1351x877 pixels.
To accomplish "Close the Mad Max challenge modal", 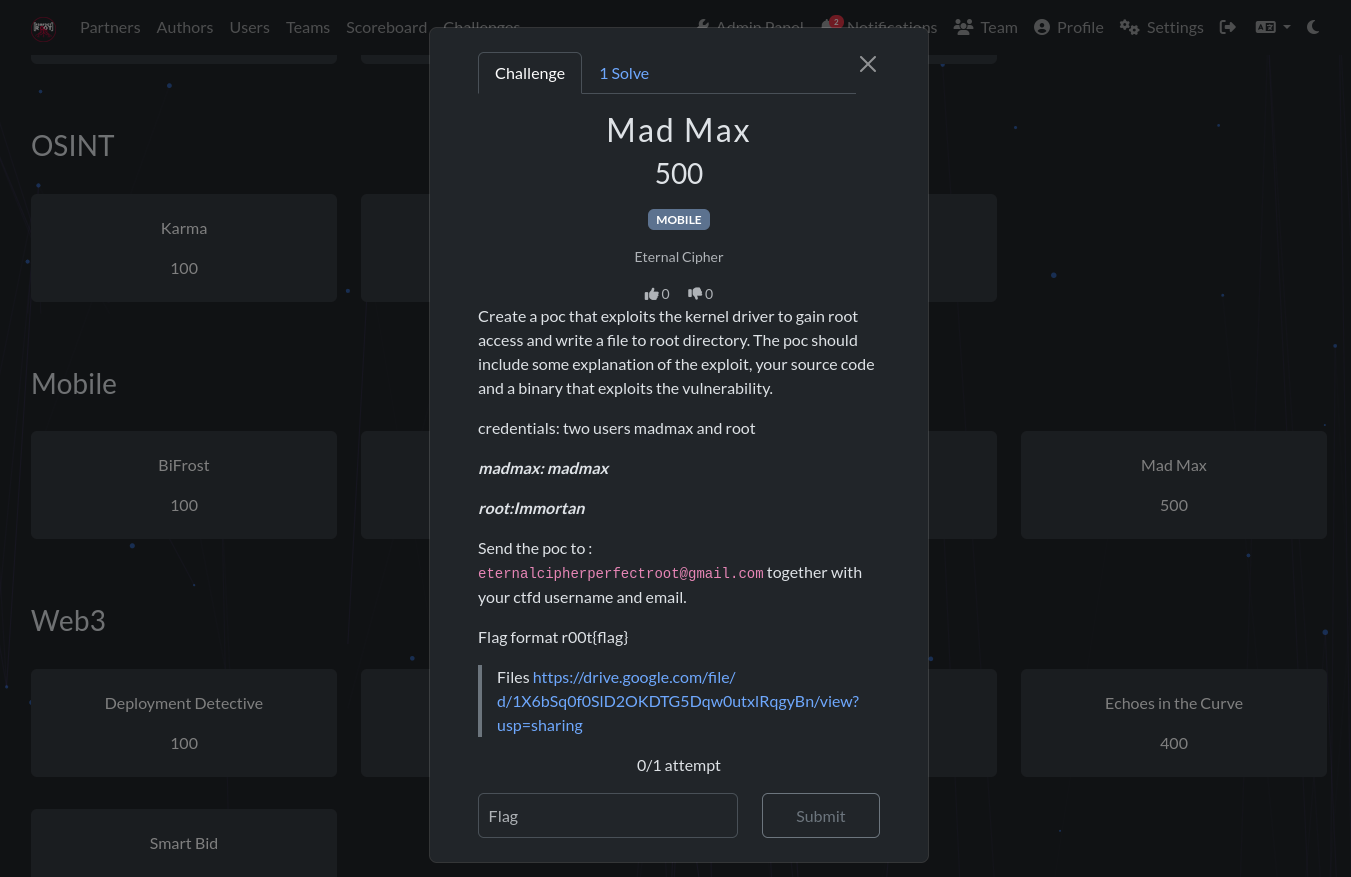I will coord(867,64).
